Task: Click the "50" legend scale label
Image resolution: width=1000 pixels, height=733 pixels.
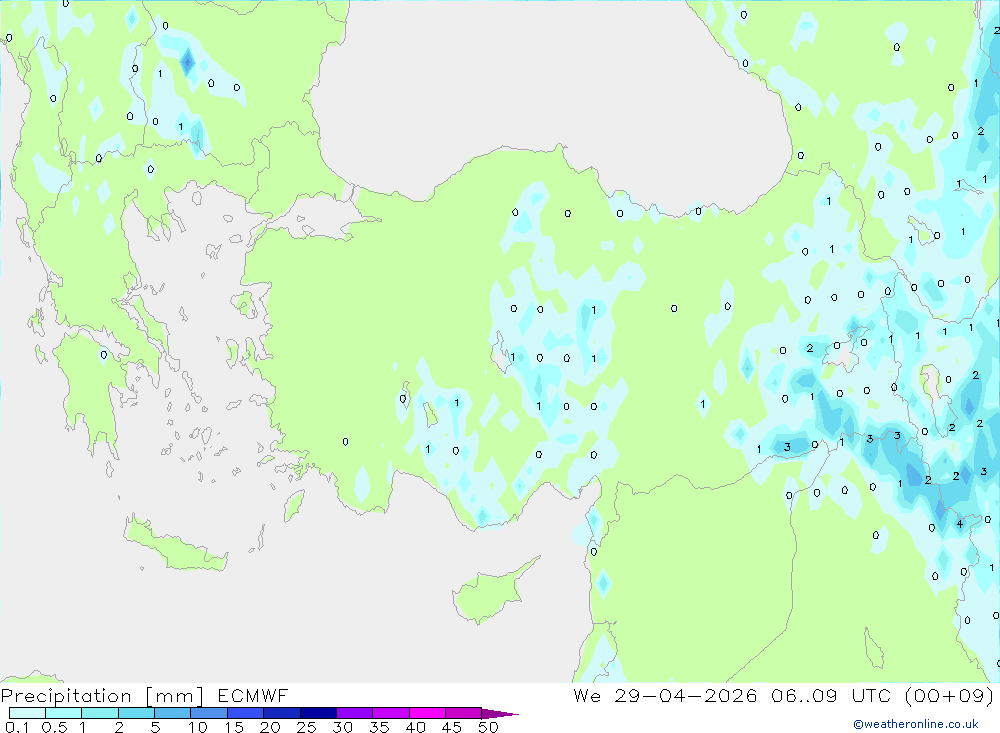Action: click(488, 727)
